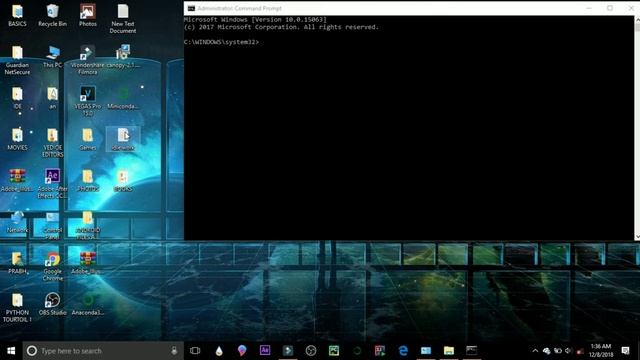
Task: Click the Command Prompt scrollbar up arrow
Action: click(x=637, y=19)
